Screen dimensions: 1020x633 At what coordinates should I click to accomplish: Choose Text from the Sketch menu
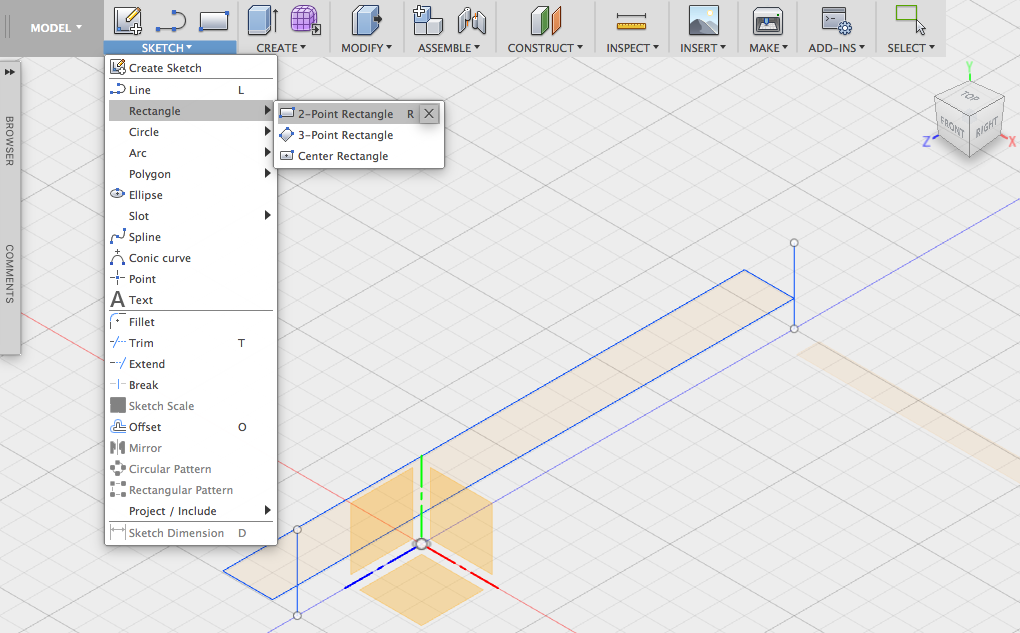191,299
